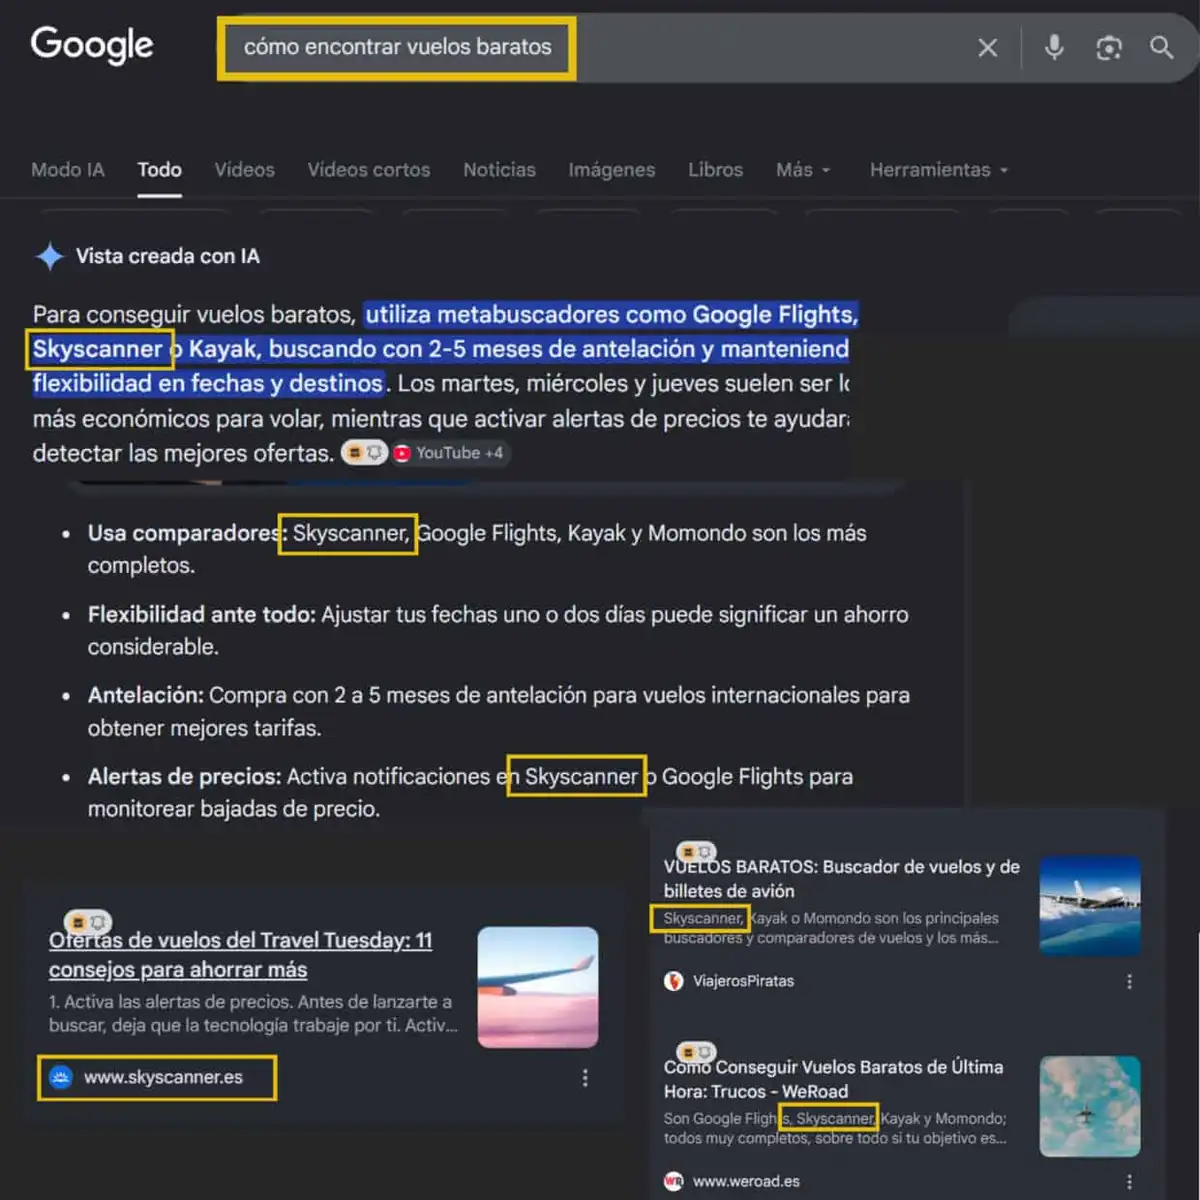1200x1200 pixels.
Task: Open the three-dot menu for weroad.es result
Action: (1130, 1182)
